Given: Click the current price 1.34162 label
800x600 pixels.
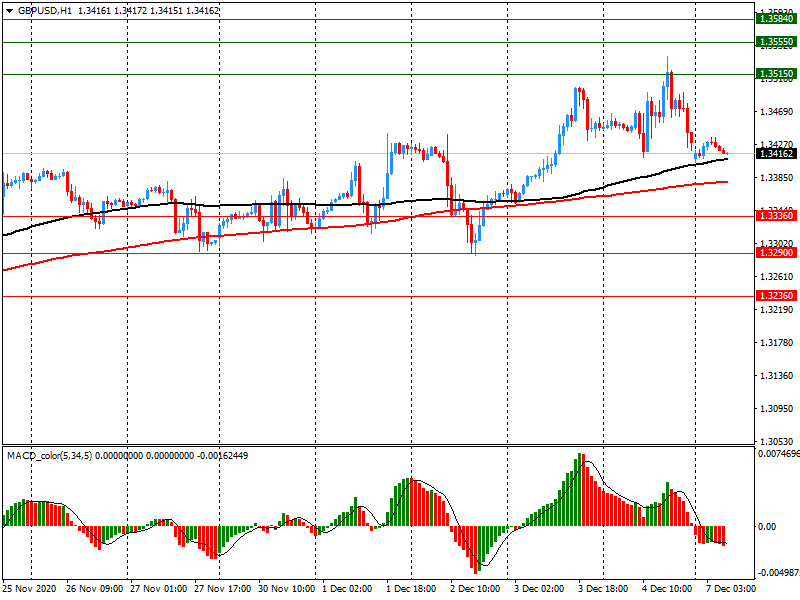Looking at the screenshot, I should click(777, 153).
